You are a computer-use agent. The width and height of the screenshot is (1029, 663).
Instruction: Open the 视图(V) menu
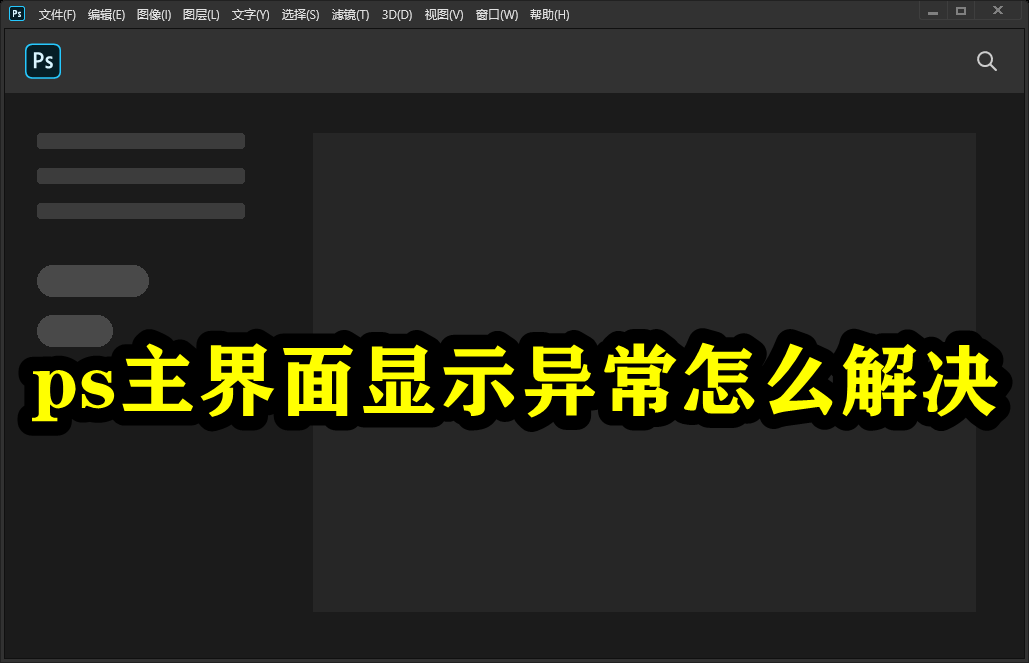pos(444,14)
